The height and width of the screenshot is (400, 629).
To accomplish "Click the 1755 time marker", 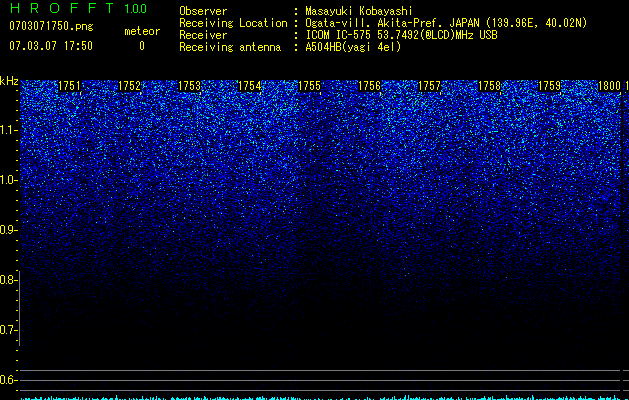I will point(309,86).
